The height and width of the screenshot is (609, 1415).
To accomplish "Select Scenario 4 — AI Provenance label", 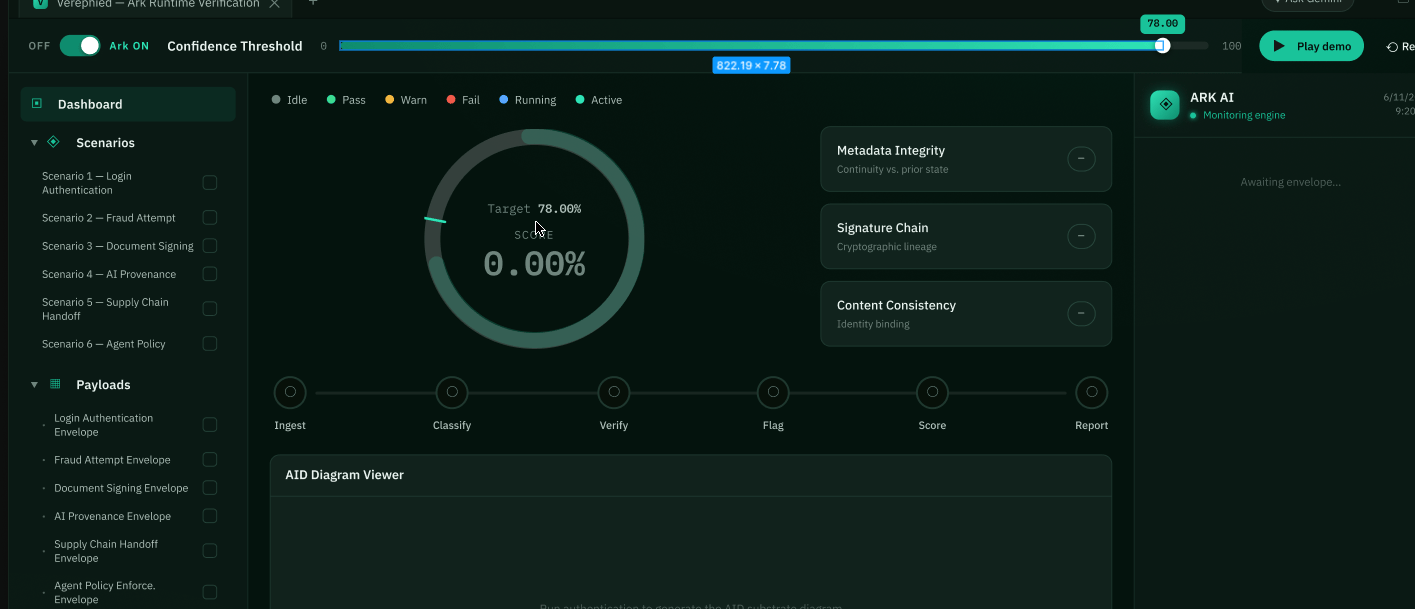I will point(109,274).
